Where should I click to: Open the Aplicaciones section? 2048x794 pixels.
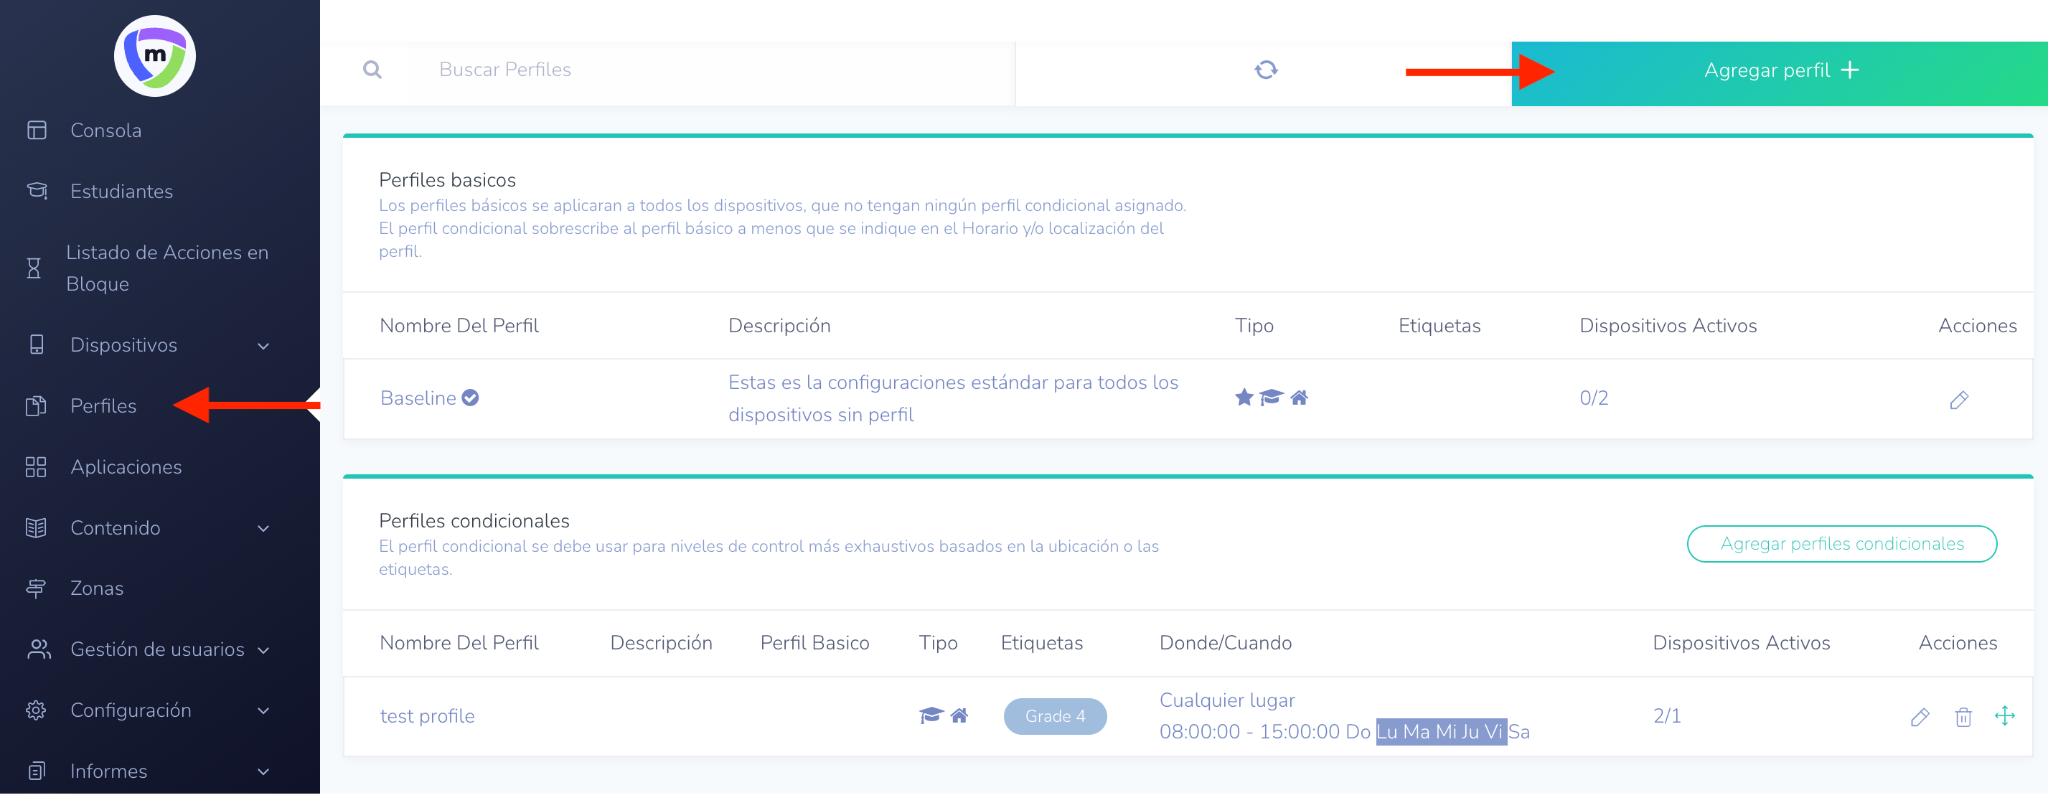(126, 468)
